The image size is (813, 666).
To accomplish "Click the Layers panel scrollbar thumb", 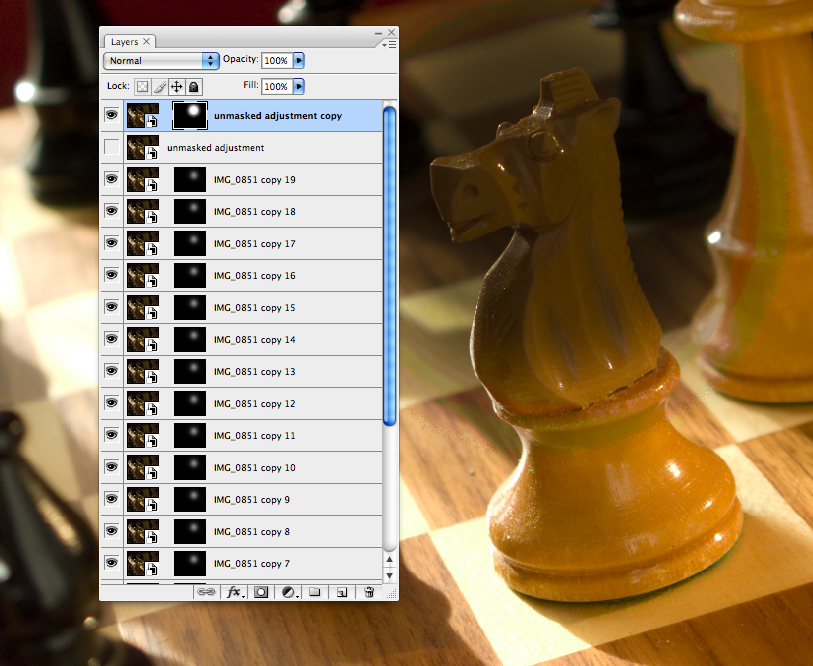I will tap(389, 266).
